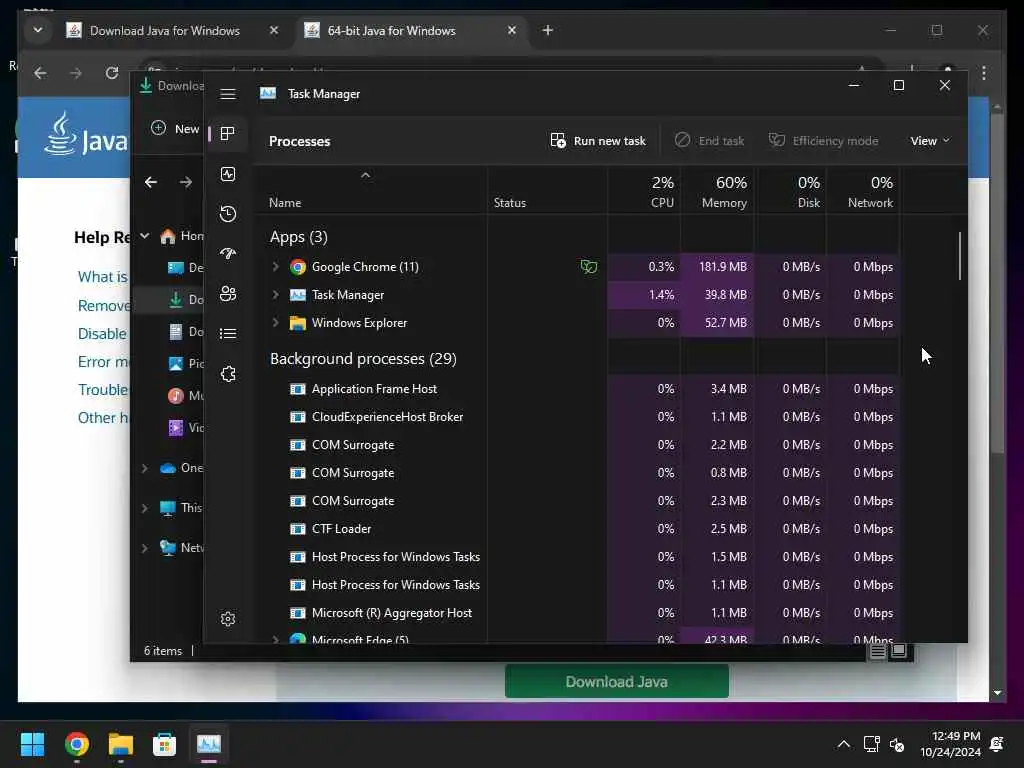Open Task Manager hamburger navigation menu
Screen dimensions: 1024x768
pyautogui.click(x=228, y=94)
